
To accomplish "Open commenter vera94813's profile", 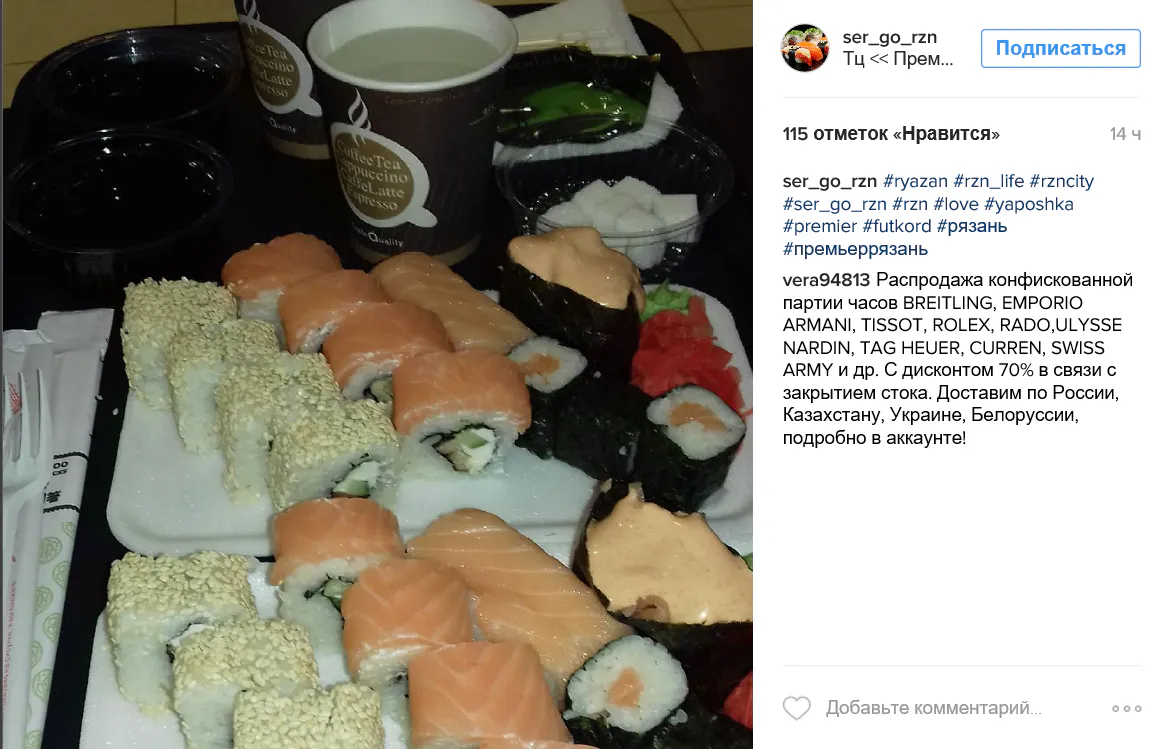I will tap(826, 280).
